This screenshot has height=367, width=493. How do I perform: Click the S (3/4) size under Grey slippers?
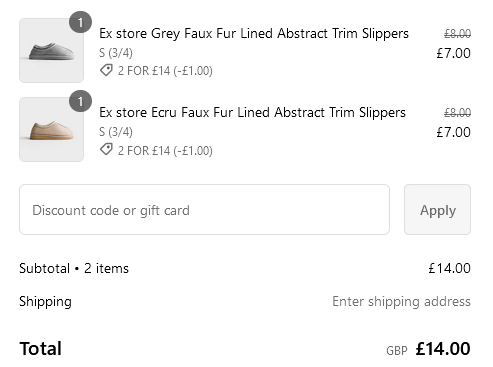[116, 53]
